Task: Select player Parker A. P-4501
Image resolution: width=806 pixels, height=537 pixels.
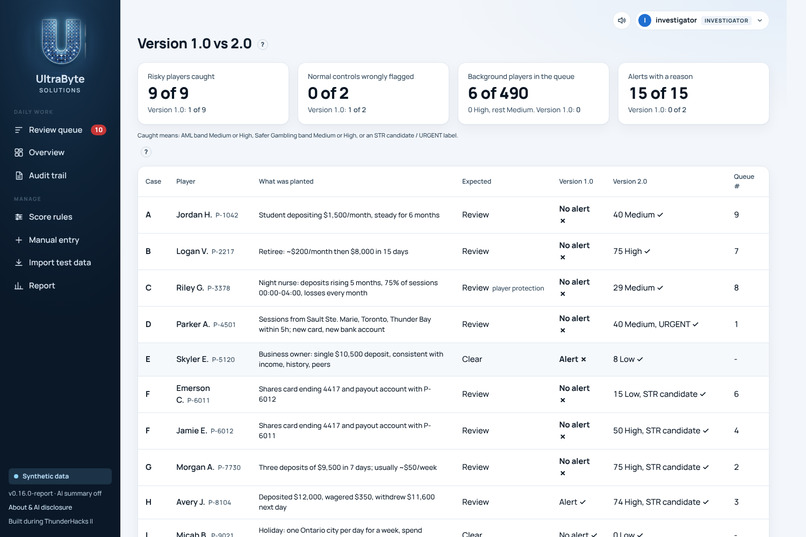Action: pos(206,324)
